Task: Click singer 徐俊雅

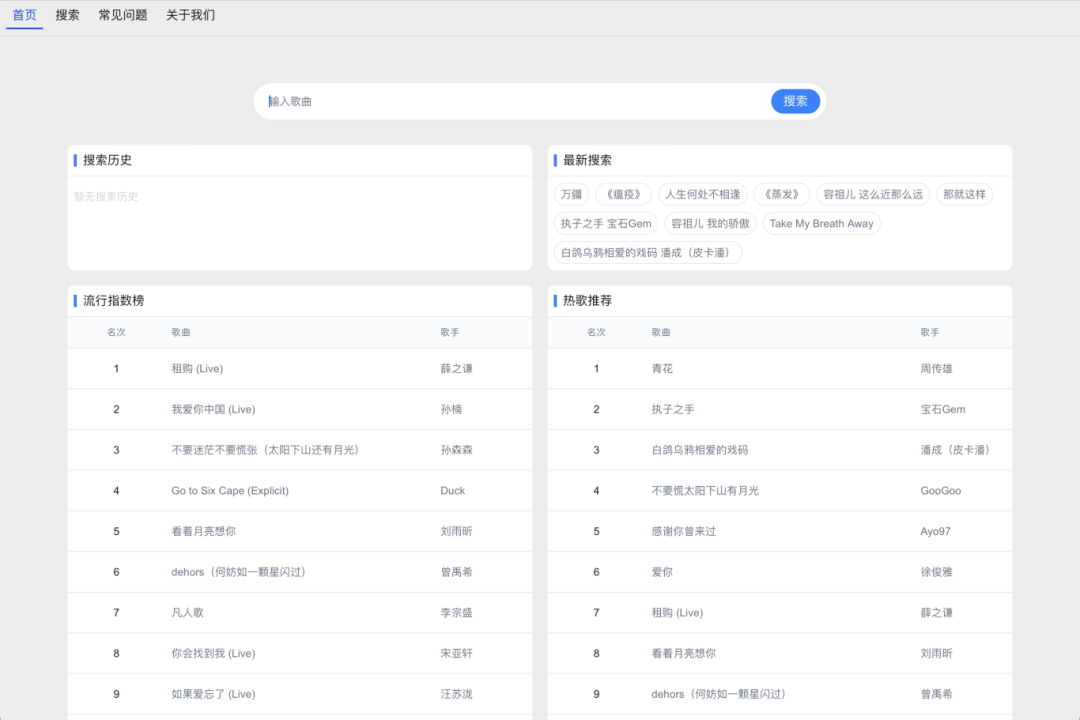Action: [937, 572]
